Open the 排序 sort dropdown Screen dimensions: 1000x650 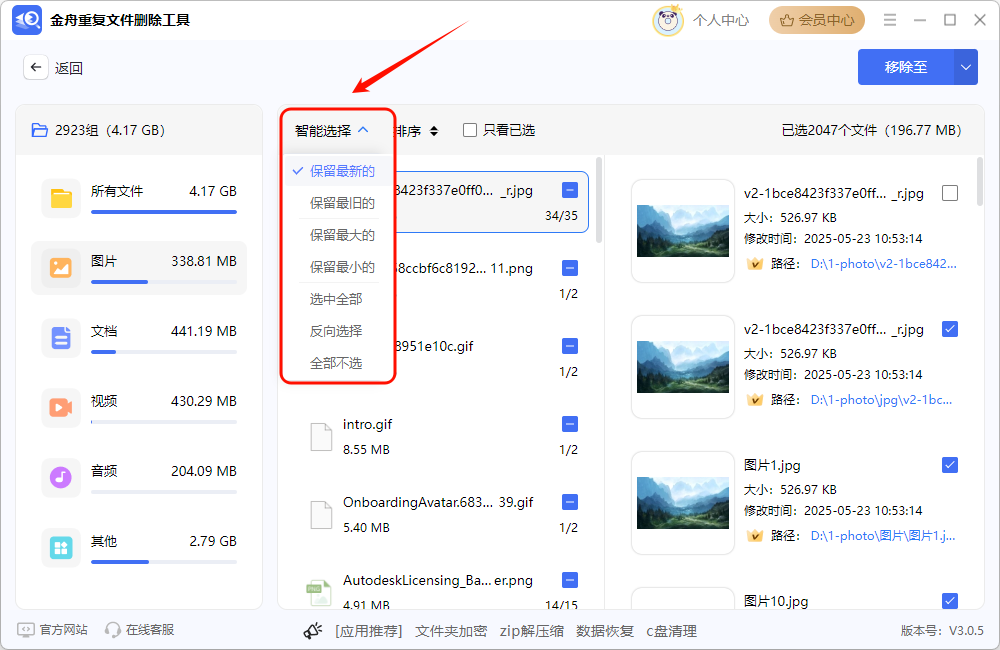coord(417,131)
